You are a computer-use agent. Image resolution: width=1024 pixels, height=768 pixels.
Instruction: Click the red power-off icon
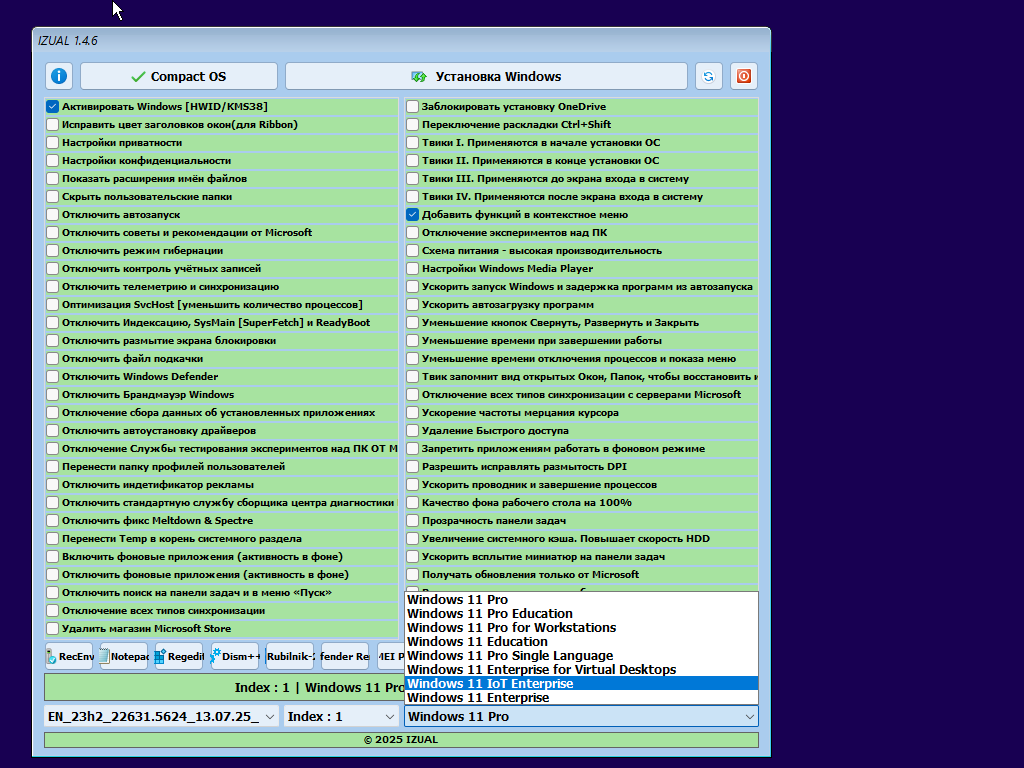[744, 76]
